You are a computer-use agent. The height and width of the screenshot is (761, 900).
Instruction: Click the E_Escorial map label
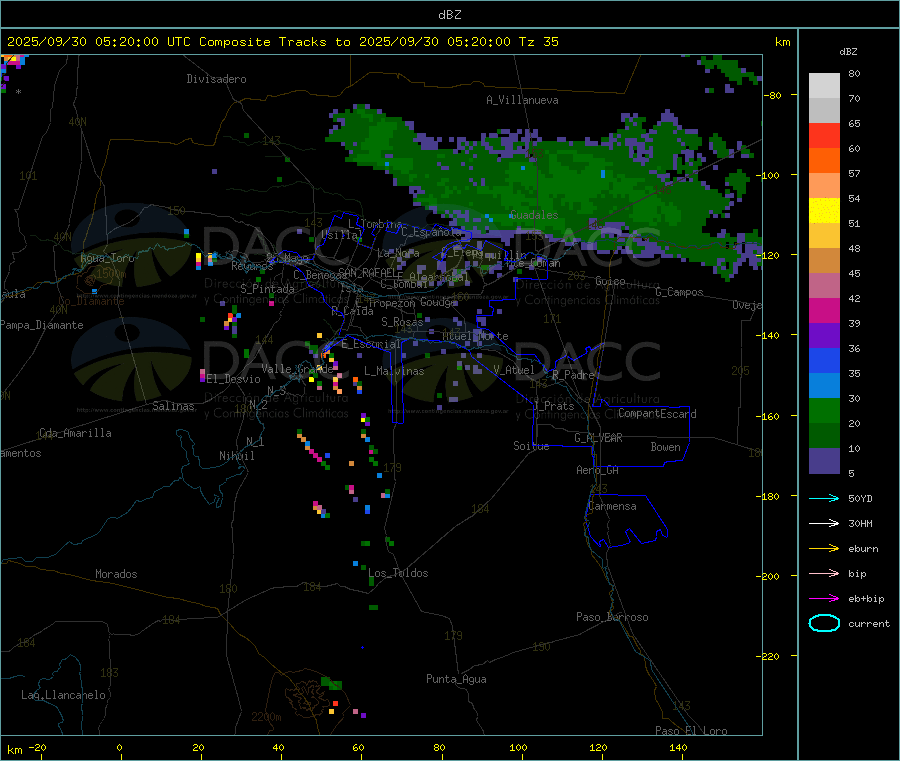[x=371, y=344]
